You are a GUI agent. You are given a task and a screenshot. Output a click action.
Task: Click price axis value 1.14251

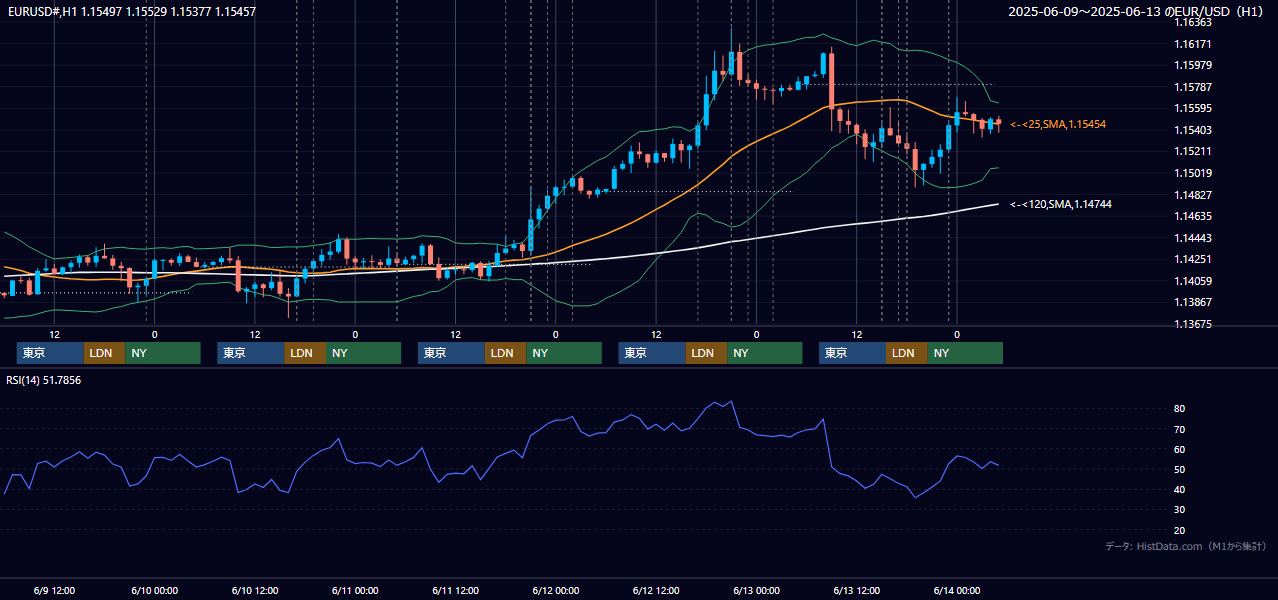(x=1193, y=259)
